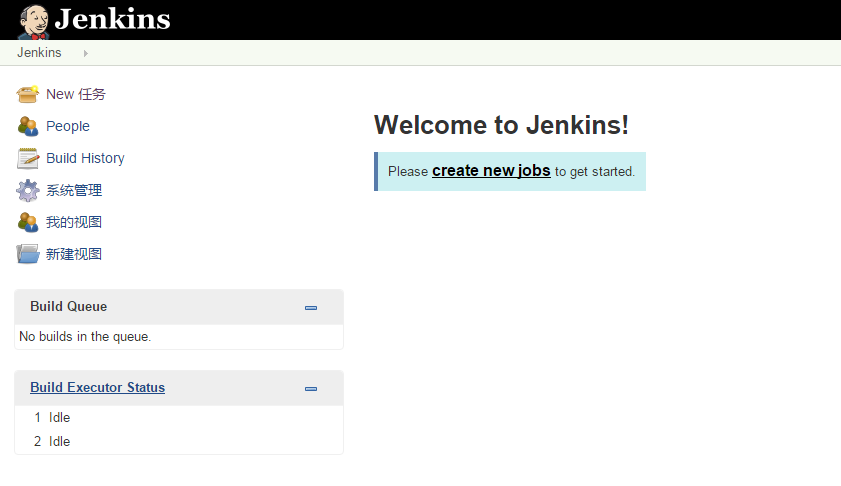Image resolution: width=841 pixels, height=486 pixels.
Task: Click the Build History notepad icon
Action: pos(27,158)
